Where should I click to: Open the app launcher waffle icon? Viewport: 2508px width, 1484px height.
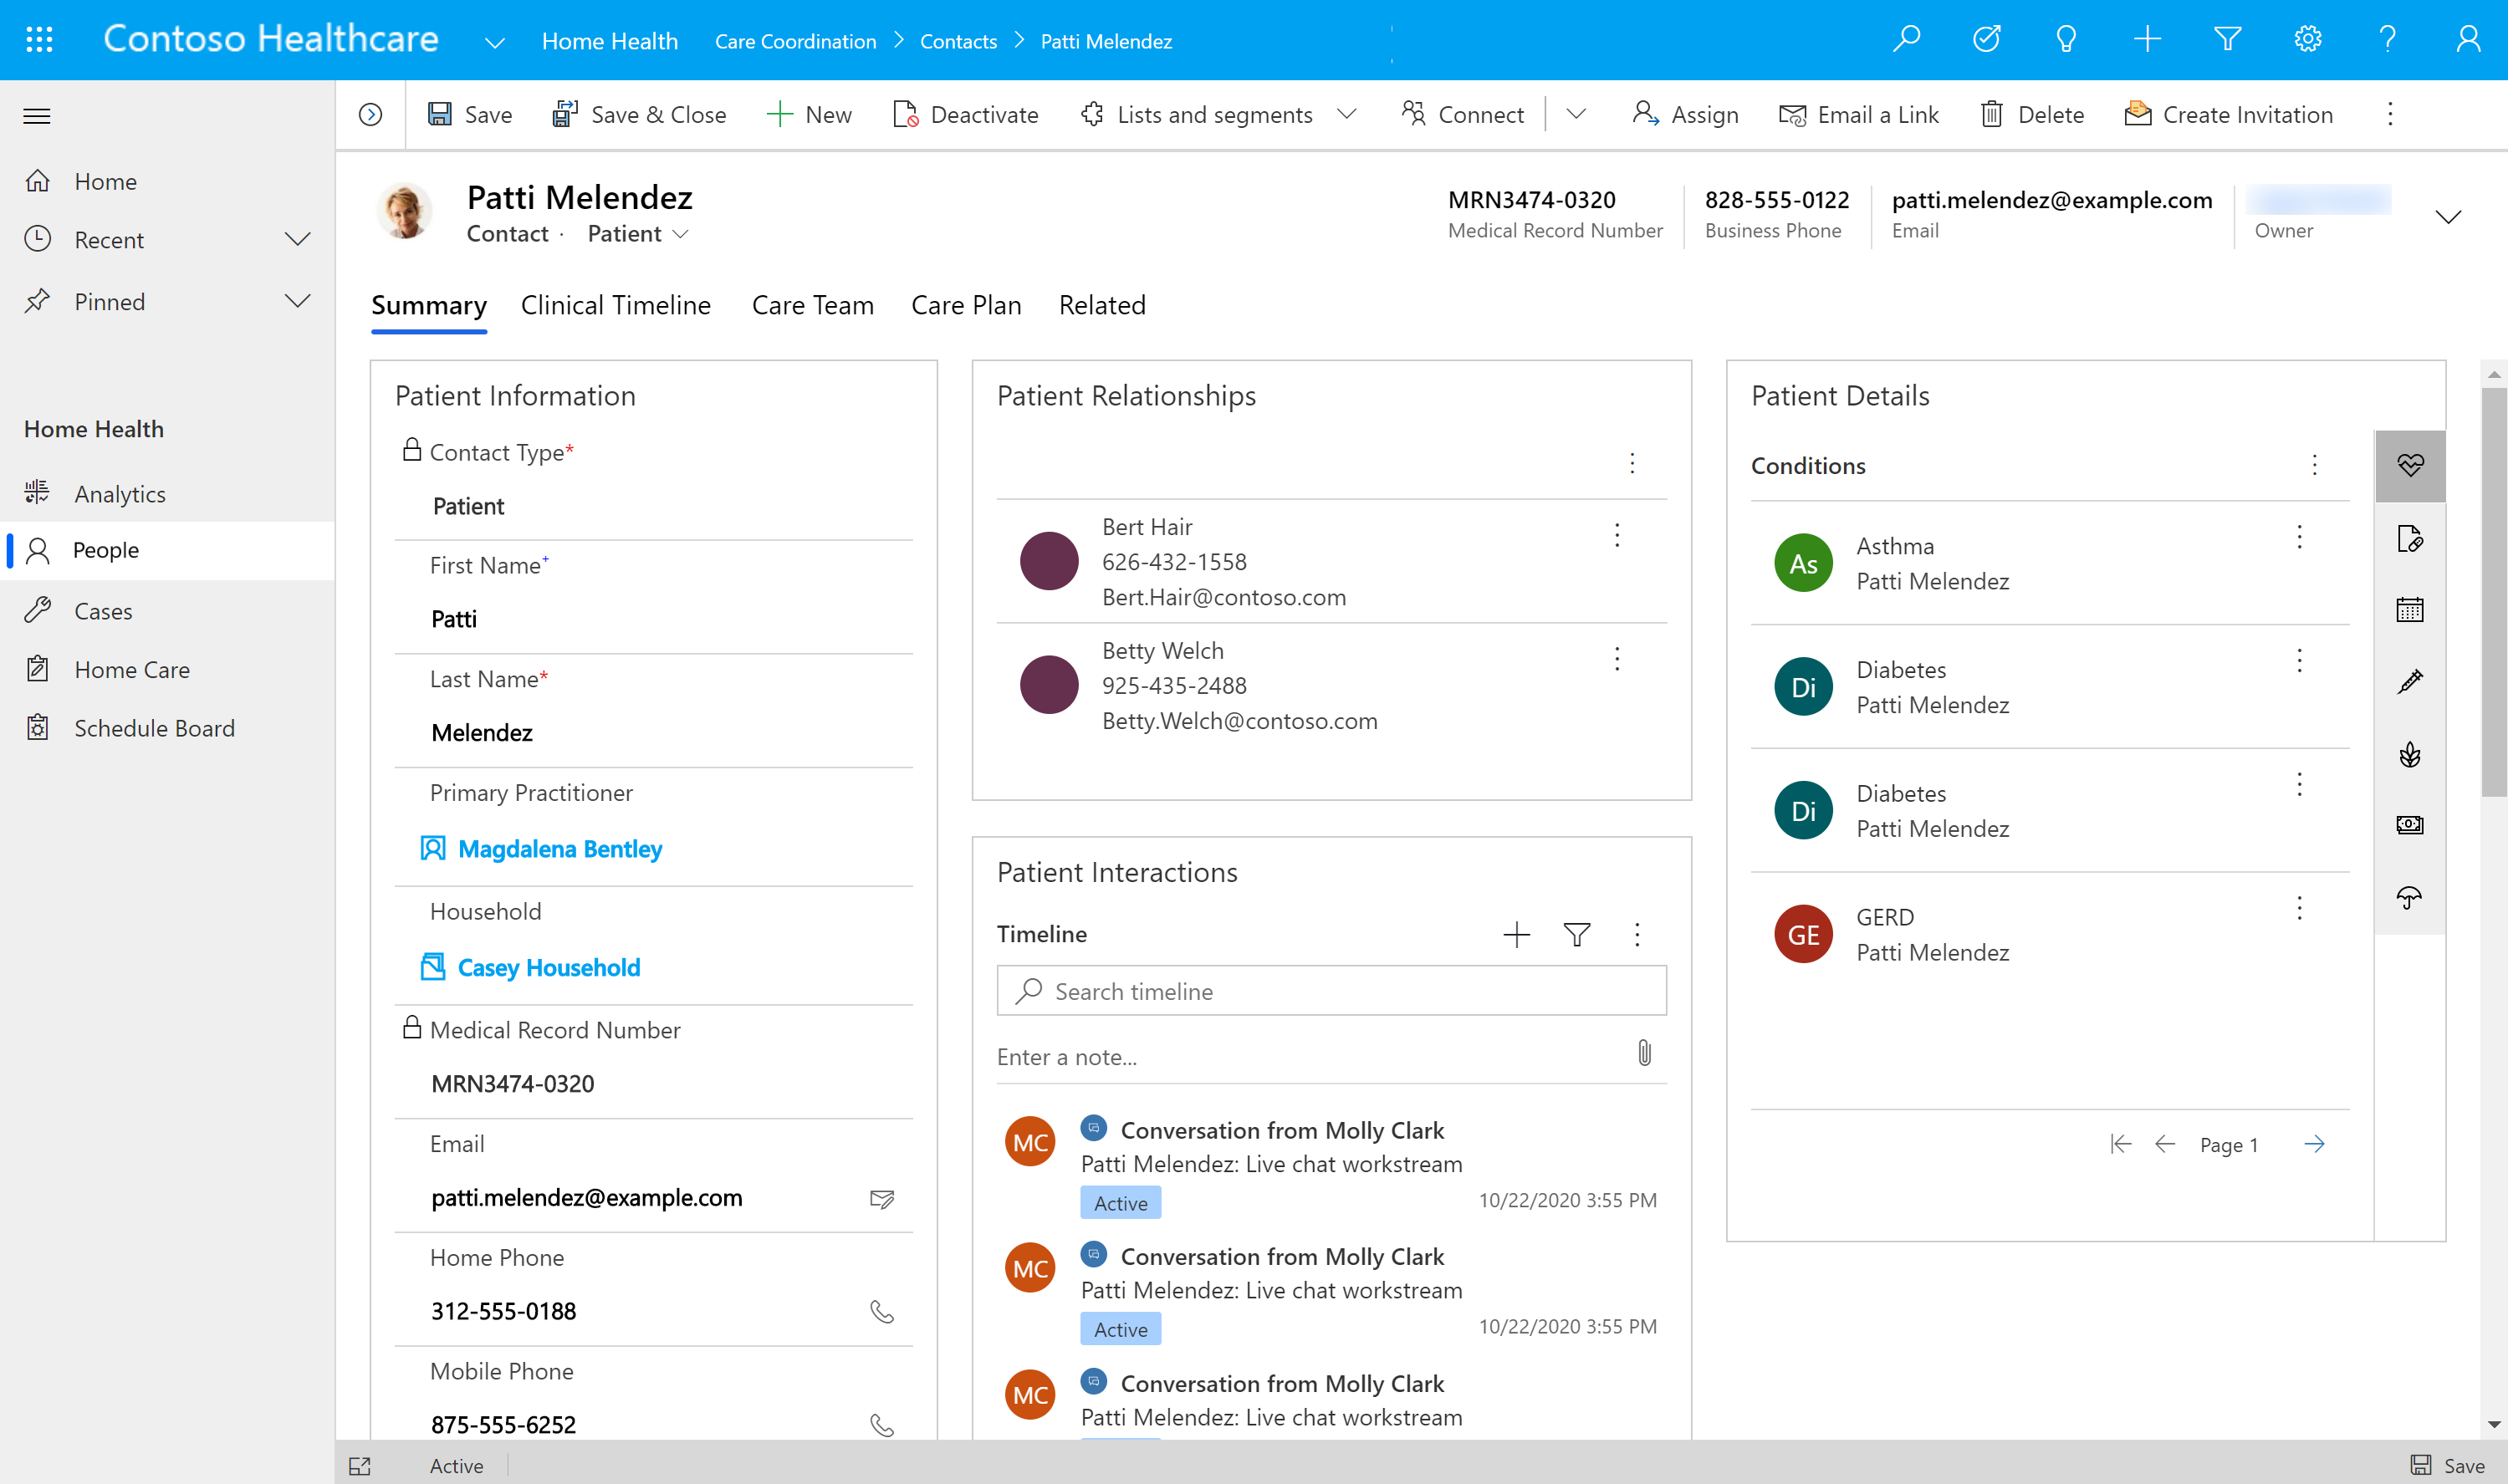click(x=39, y=40)
